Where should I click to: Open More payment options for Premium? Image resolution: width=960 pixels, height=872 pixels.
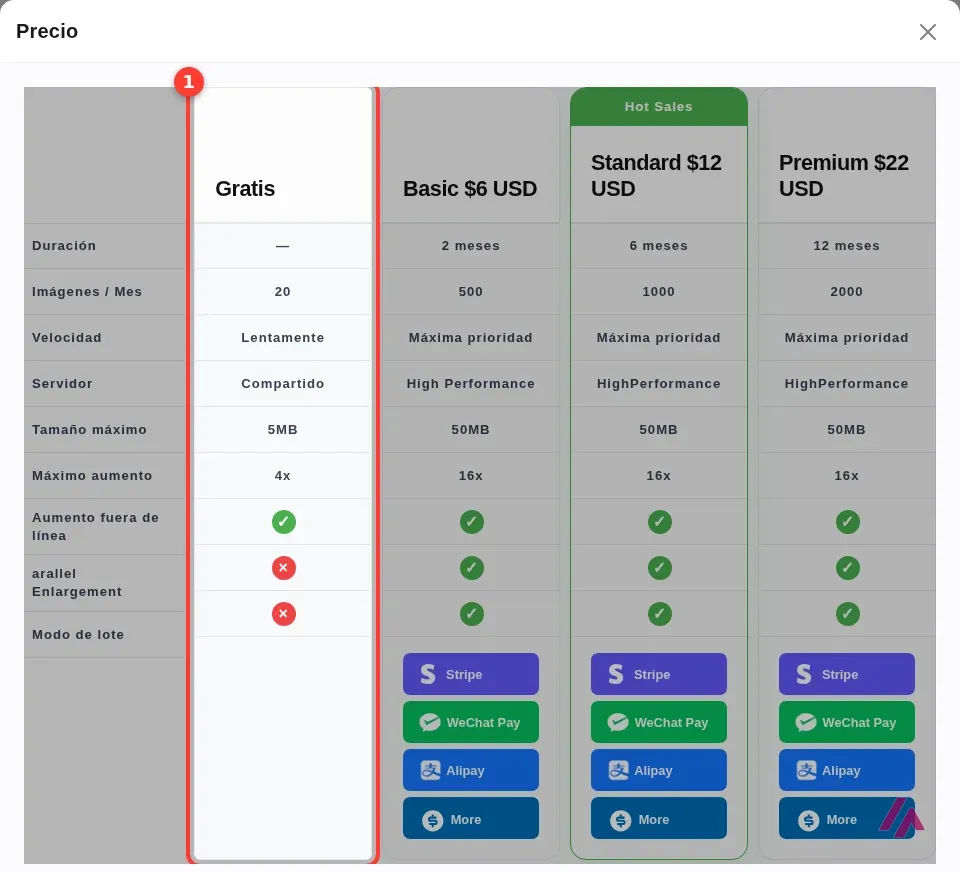[846, 818]
